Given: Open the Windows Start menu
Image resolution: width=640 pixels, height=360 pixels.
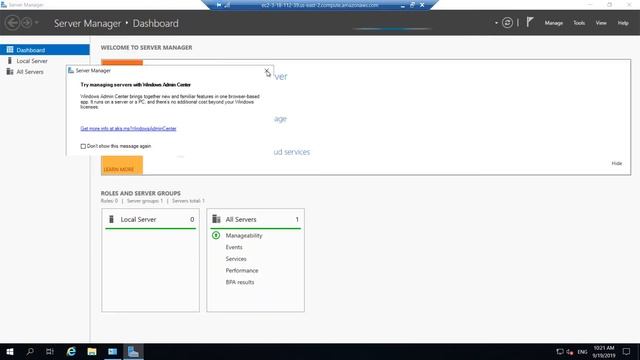Looking at the screenshot, I should pyautogui.click(x=10, y=351).
